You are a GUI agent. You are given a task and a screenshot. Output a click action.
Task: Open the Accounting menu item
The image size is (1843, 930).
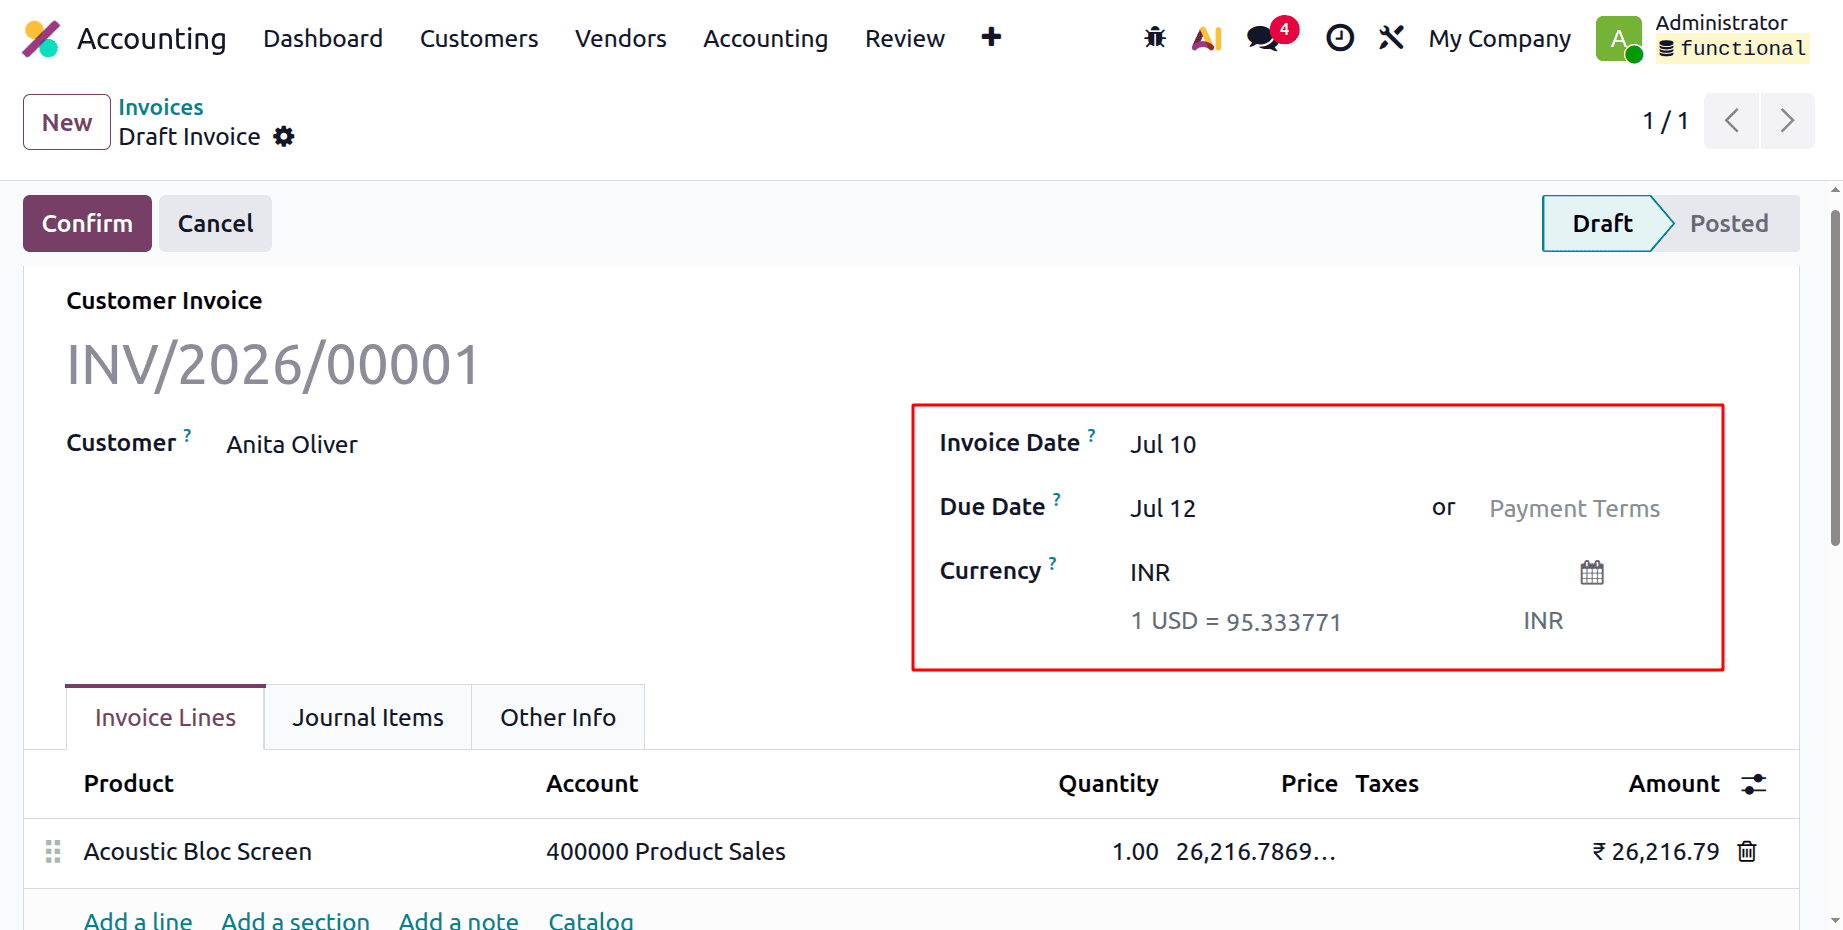point(766,38)
